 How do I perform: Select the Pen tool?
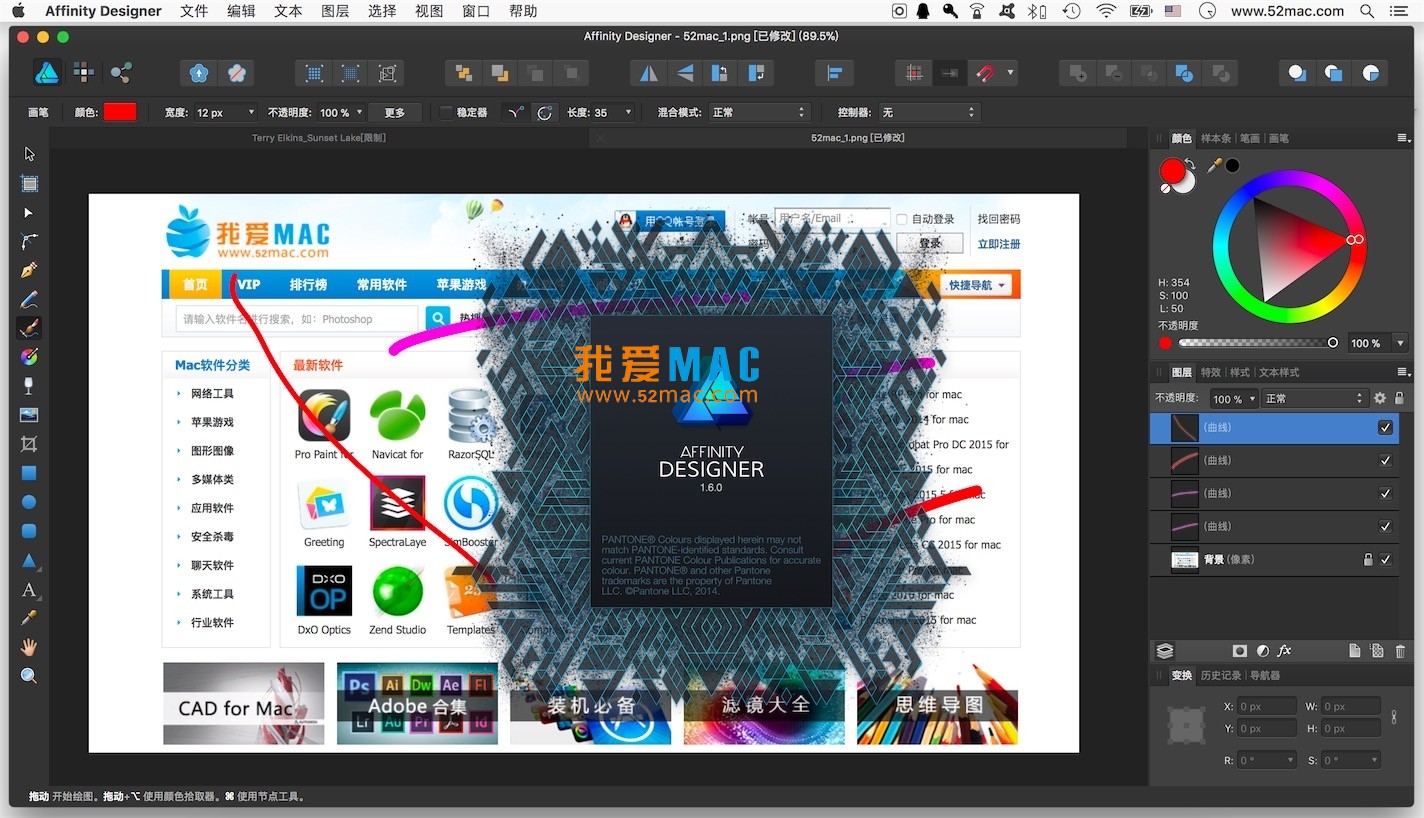[x=28, y=268]
